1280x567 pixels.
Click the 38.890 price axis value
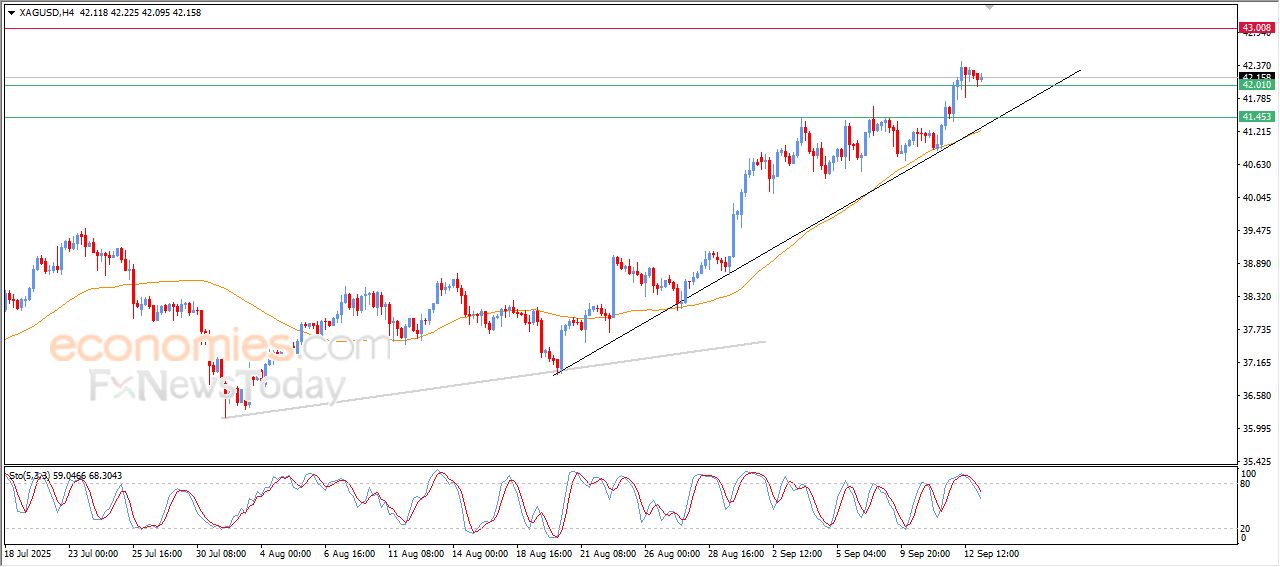(x=1256, y=263)
